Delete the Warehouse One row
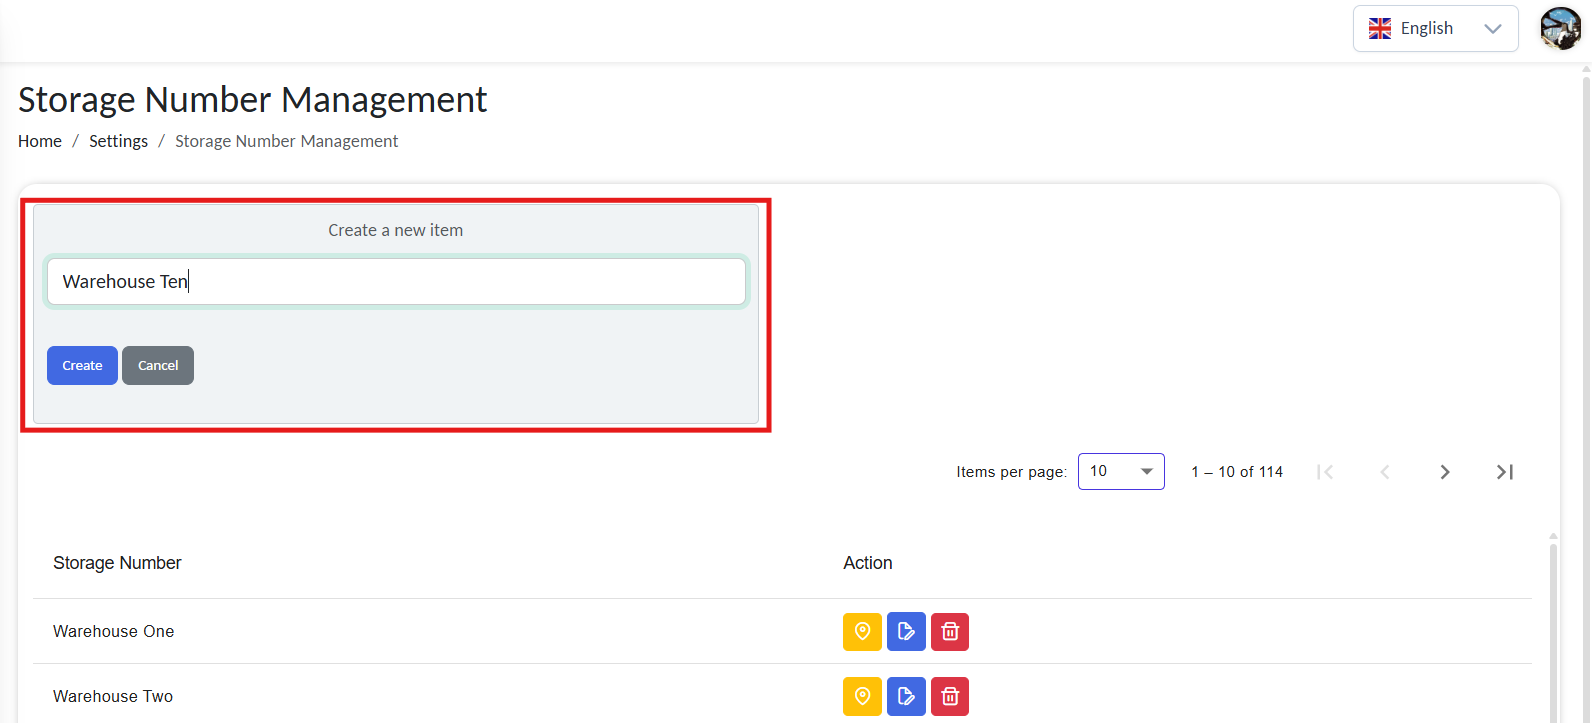This screenshot has height=723, width=1592. (x=950, y=632)
